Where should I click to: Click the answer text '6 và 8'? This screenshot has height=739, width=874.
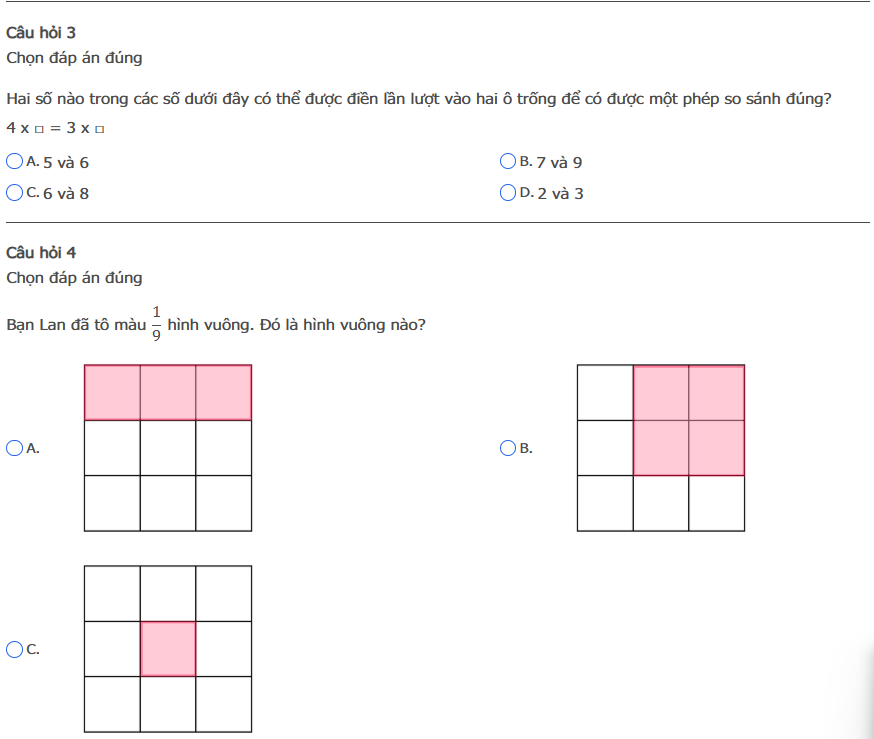pyautogui.click(x=66, y=193)
